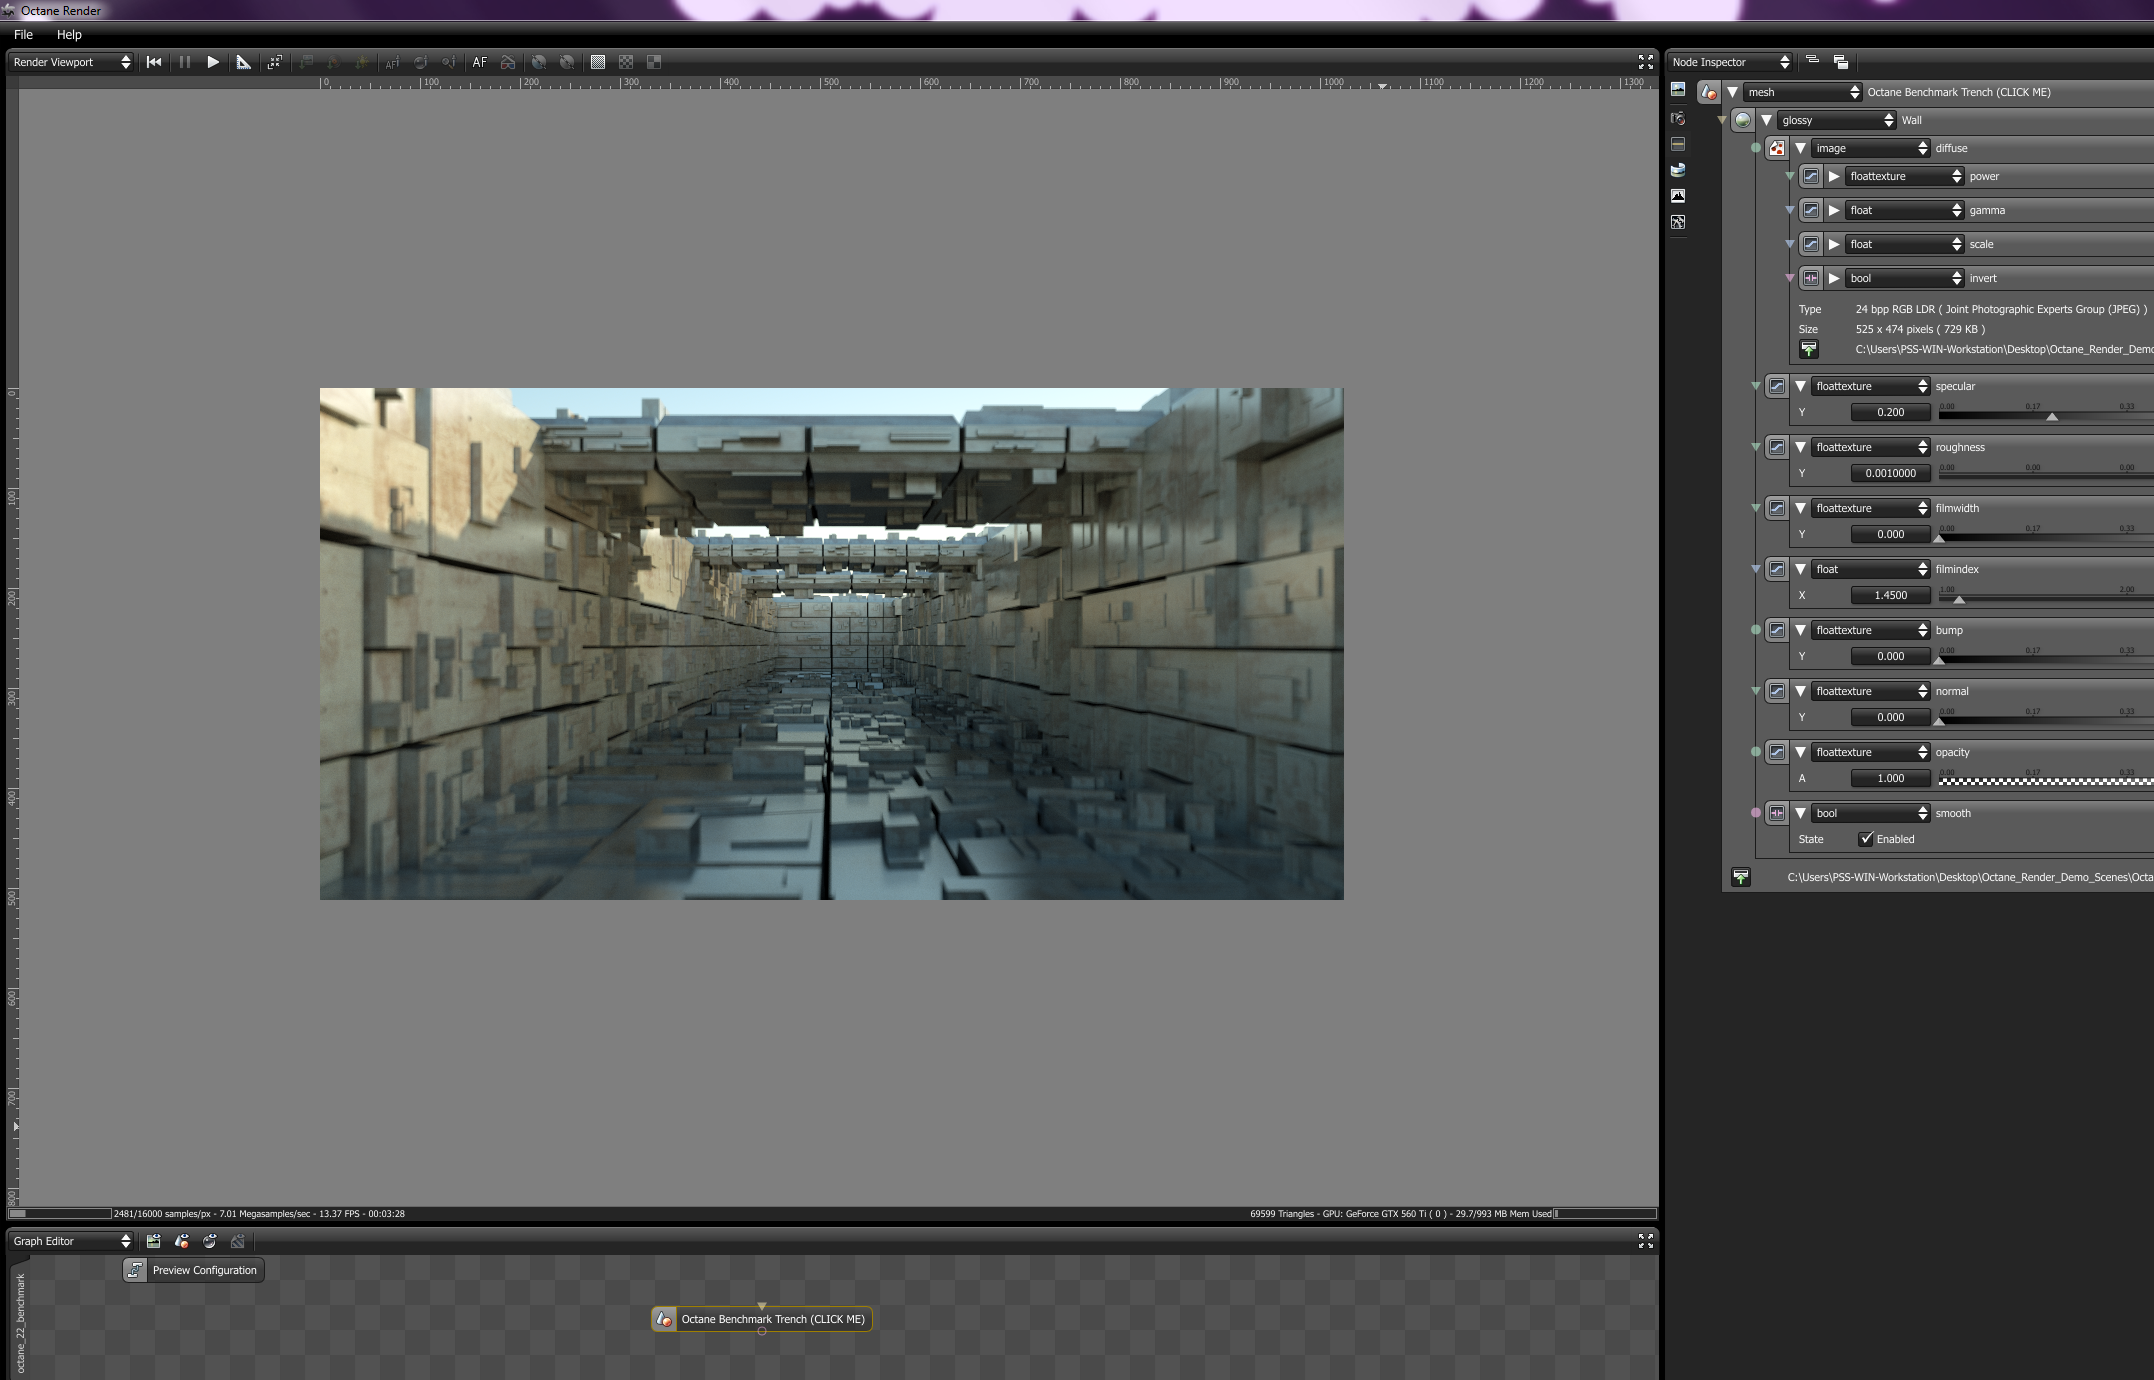Click the glossy material sphere icon
Viewport: 2154px width, 1380px height.
click(1743, 120)
